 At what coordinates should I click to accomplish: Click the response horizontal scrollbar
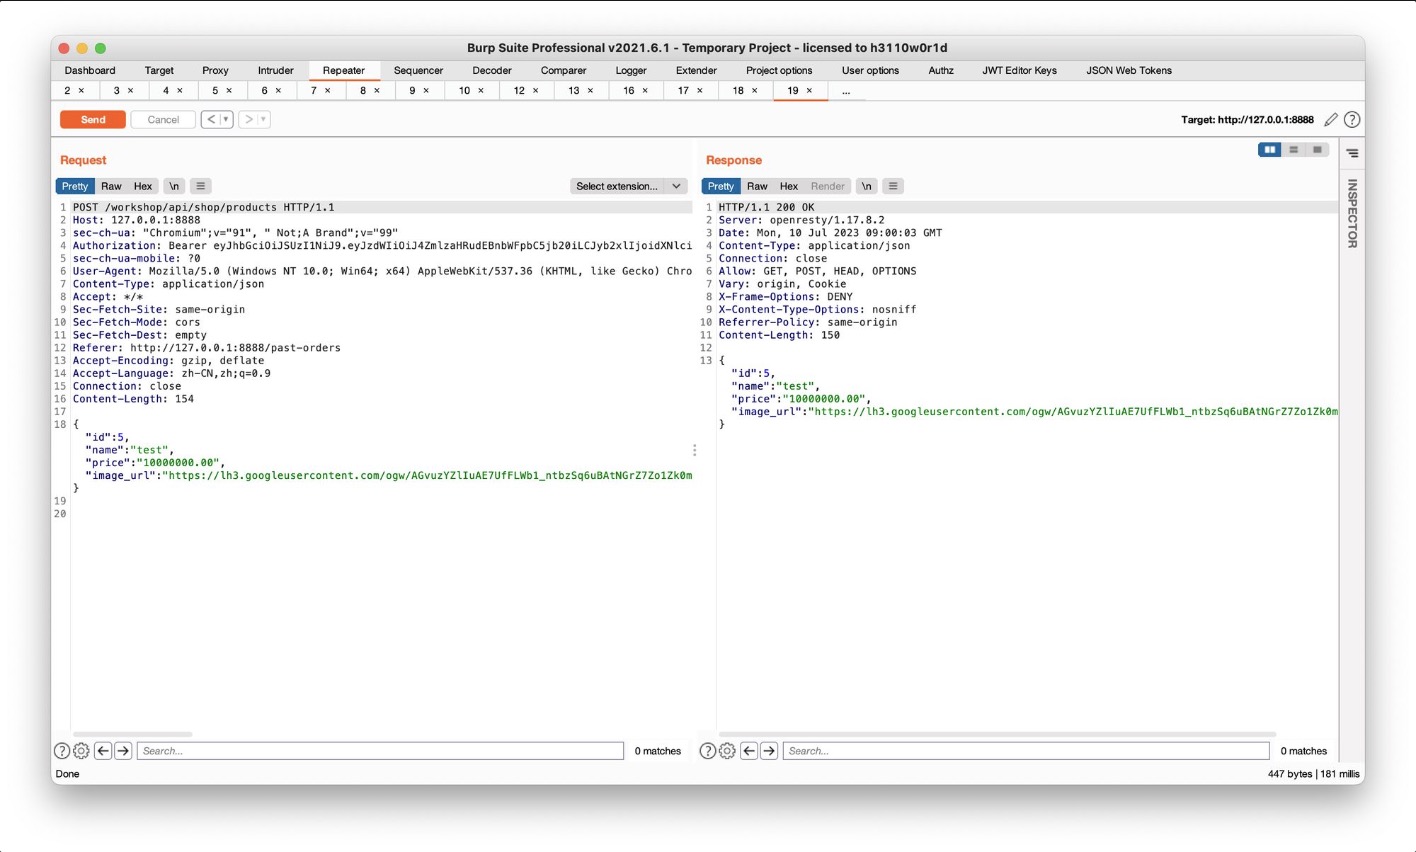(x=997, y=734)
